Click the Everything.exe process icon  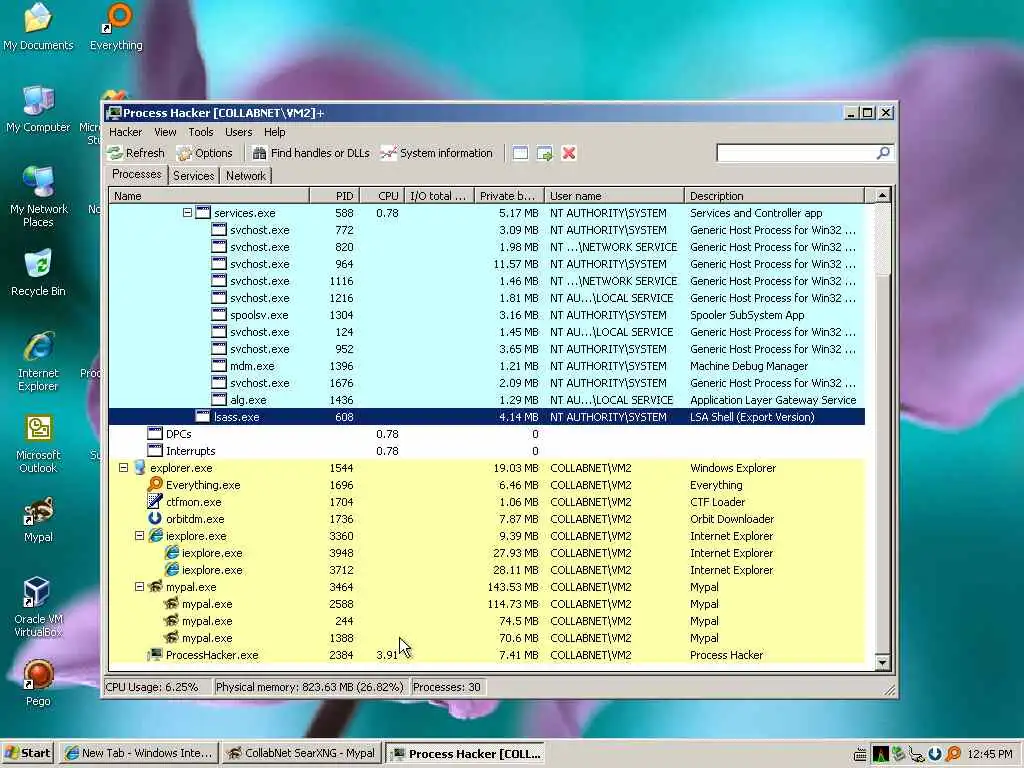coord(155,484)
